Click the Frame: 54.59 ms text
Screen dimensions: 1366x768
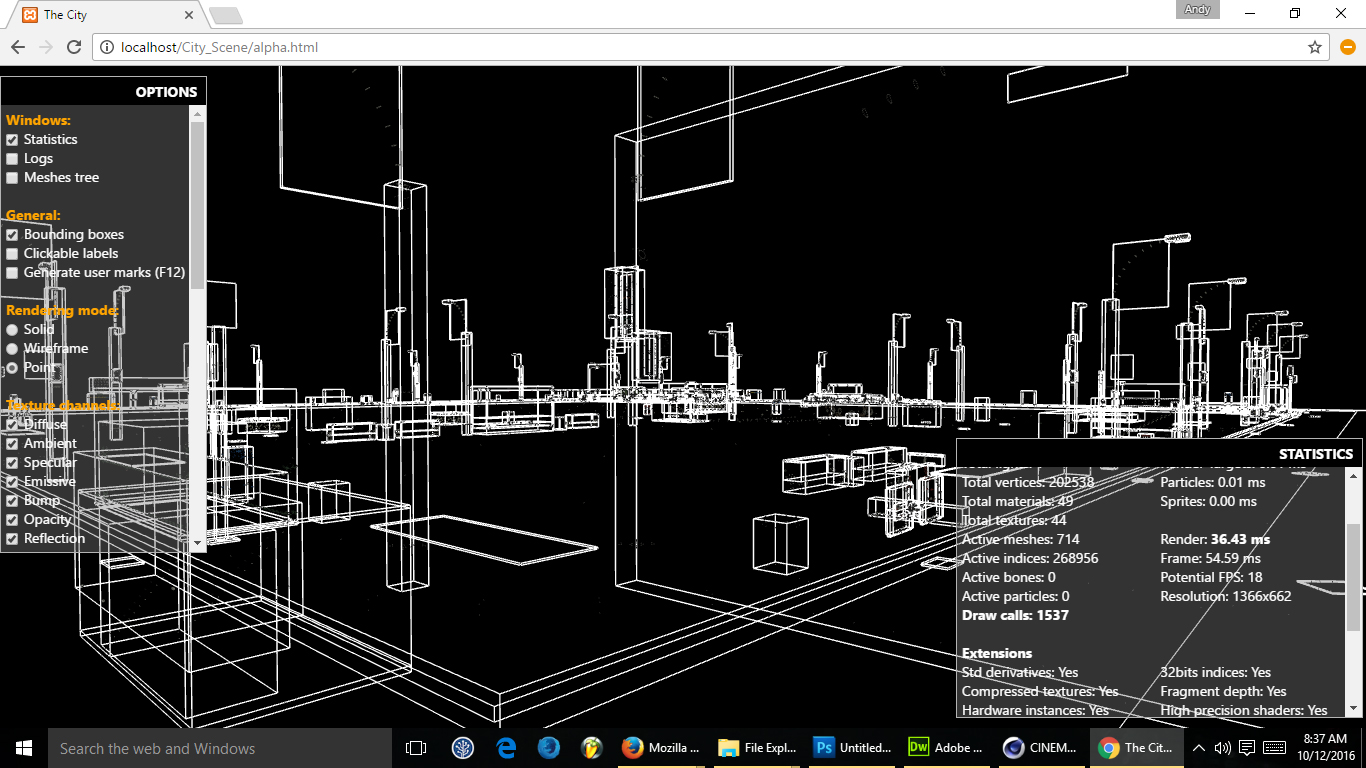[1211, 559]
